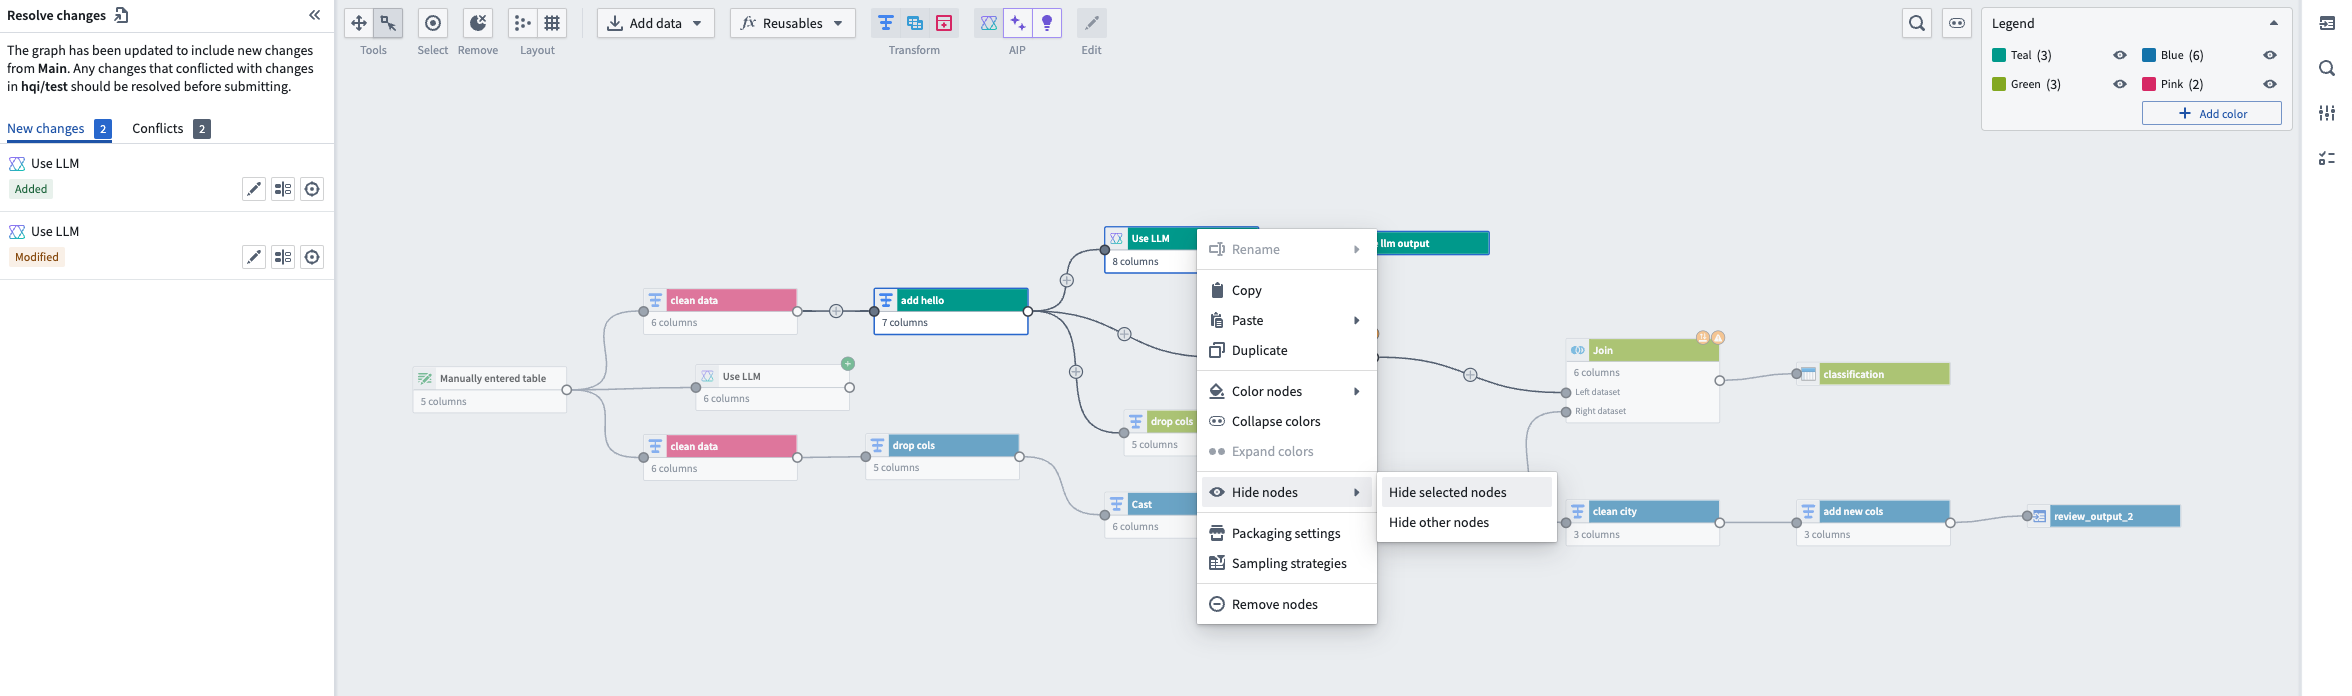Open the Add data dropdown
This screenshot has width=2352, height=696.
656,23
